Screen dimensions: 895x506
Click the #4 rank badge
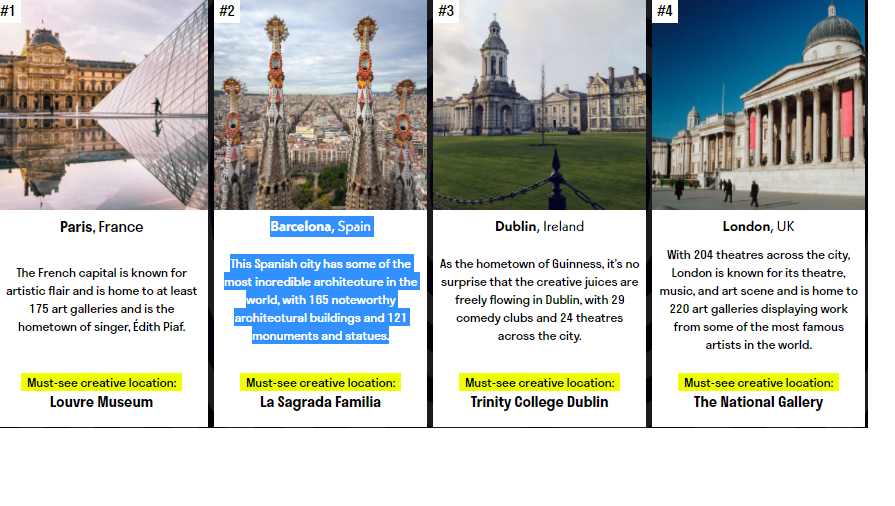[x=665, y=11]
